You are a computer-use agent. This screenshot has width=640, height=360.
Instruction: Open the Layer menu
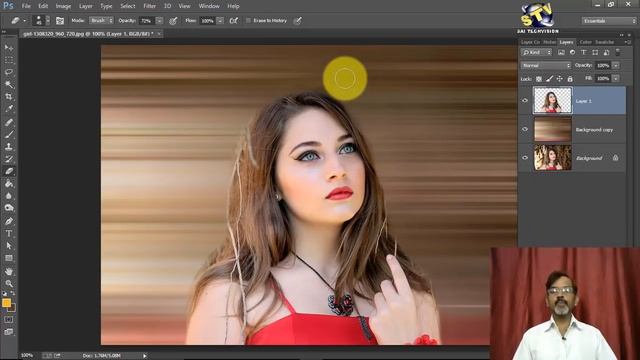[x=85, y=6]
